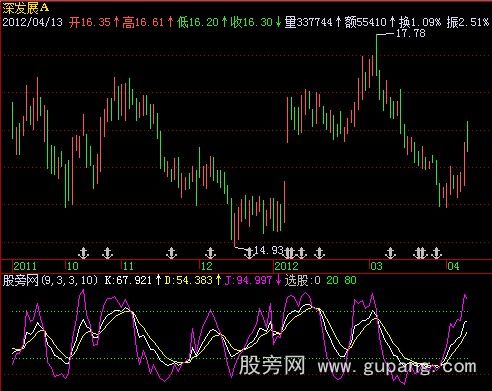Click the green 80 reference level value
492x391 pixels.
(x=350, y=280)
